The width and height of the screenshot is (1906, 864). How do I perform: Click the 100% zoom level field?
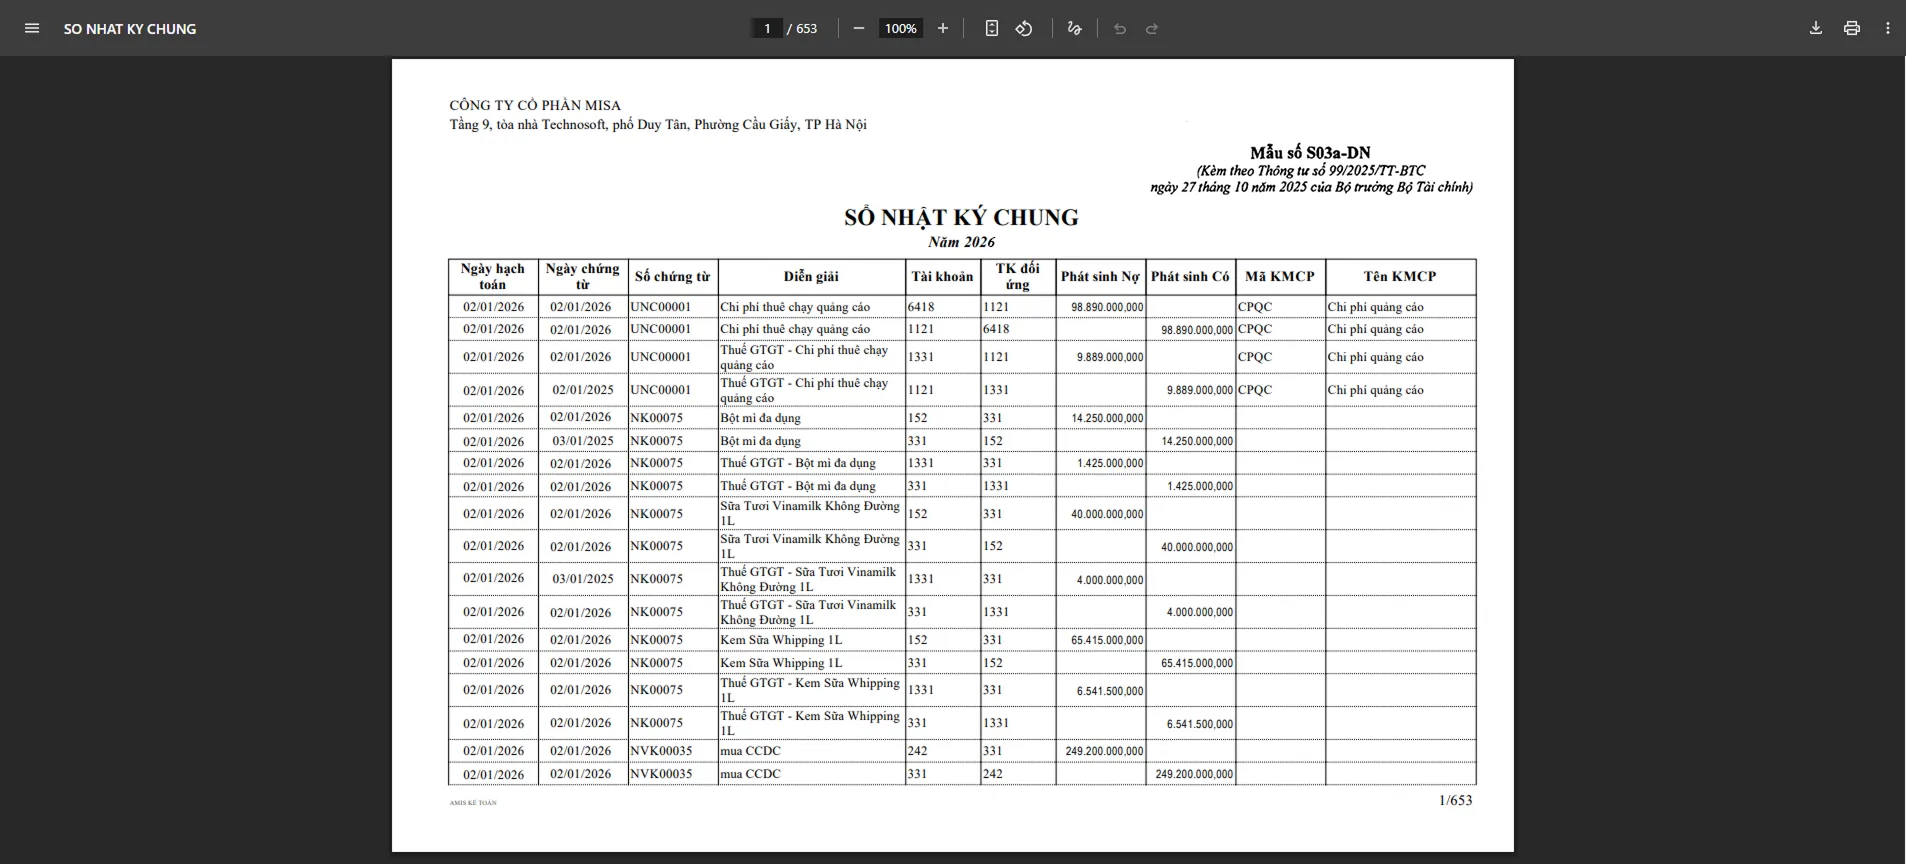[900, 28]
